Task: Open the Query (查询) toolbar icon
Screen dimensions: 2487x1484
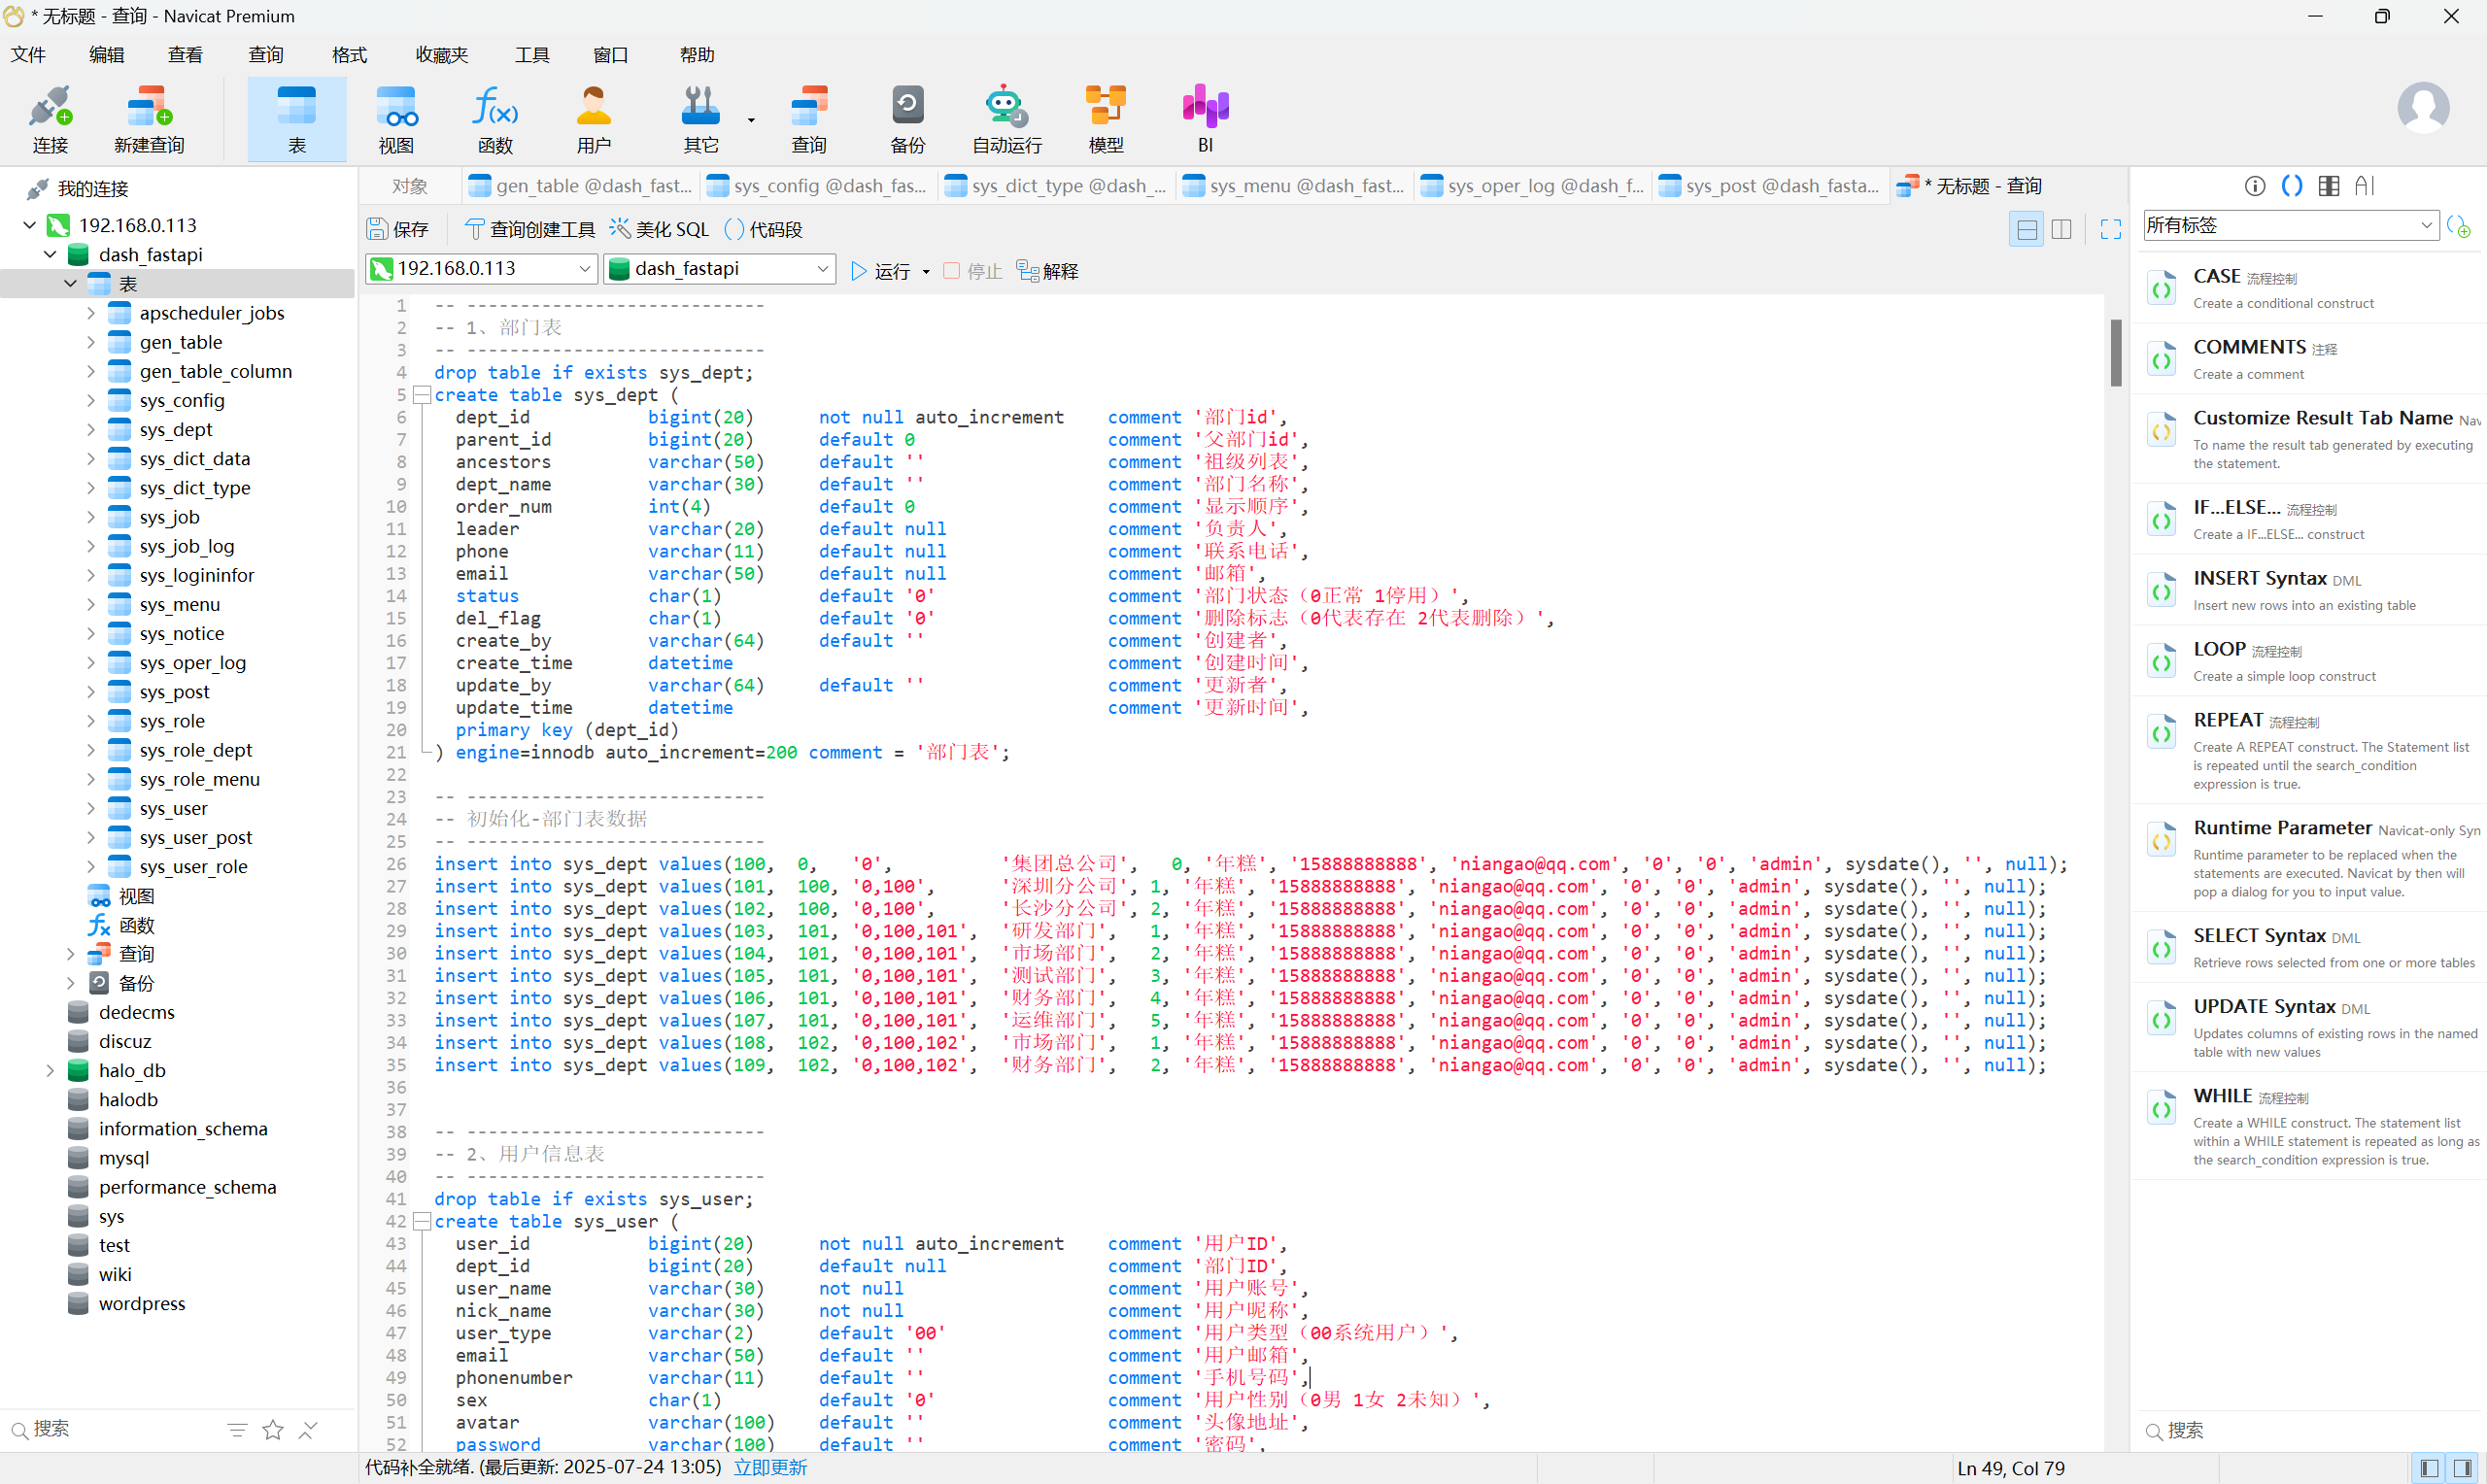Action: coord(809,120)
